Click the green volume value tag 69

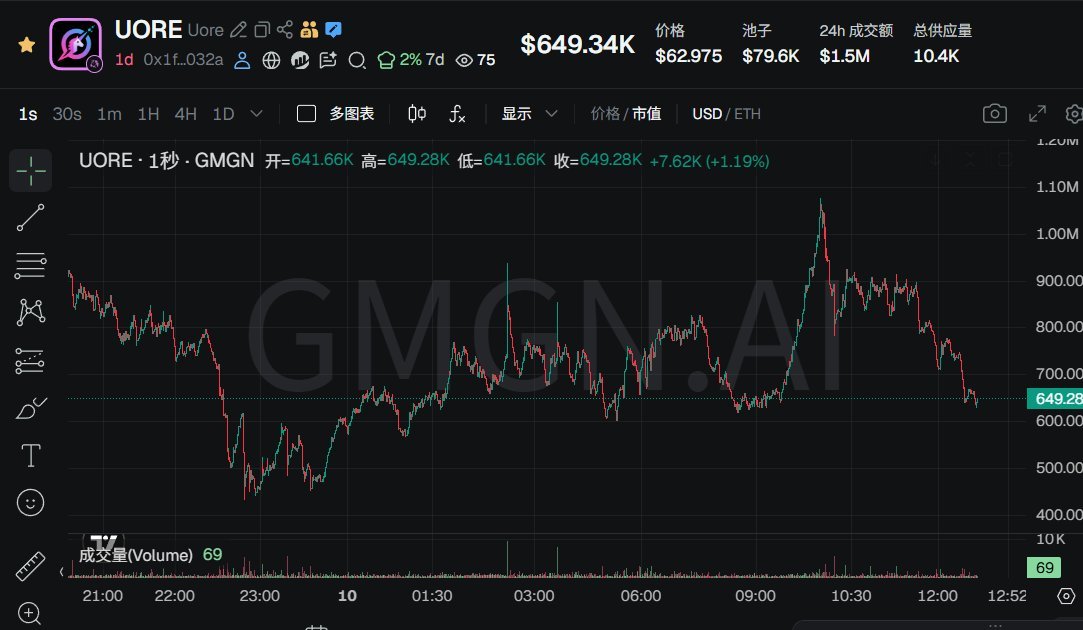pyautogui.click(x=1044, y=568)
